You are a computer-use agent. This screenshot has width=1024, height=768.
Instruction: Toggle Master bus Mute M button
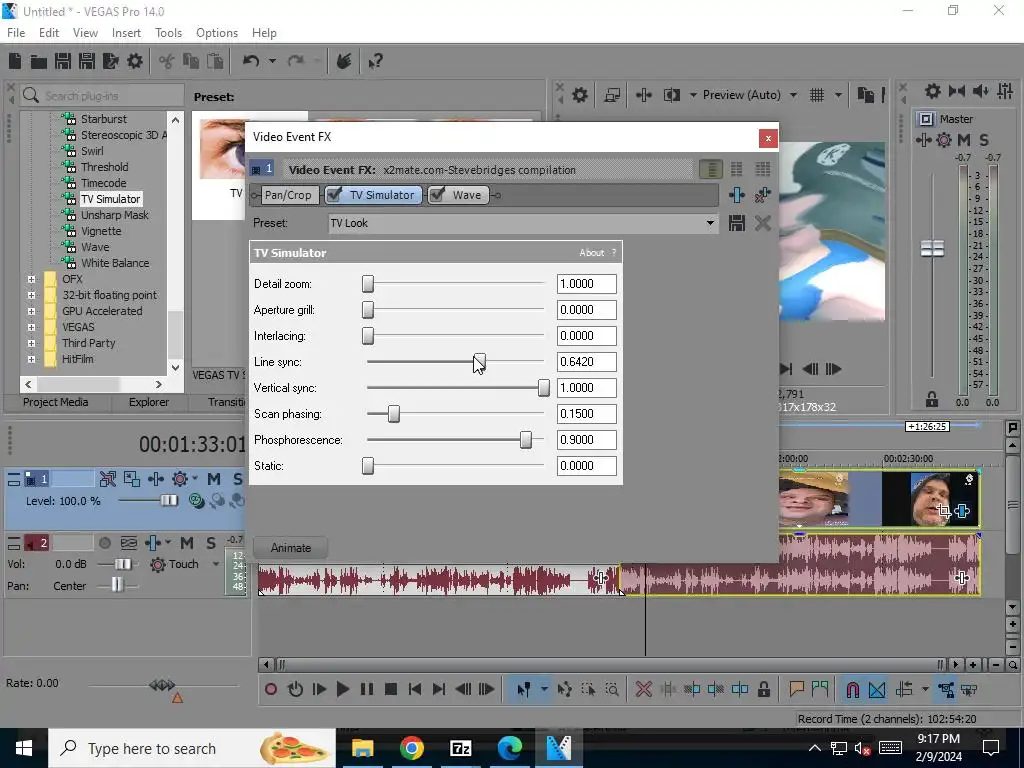tap(963, 140)
